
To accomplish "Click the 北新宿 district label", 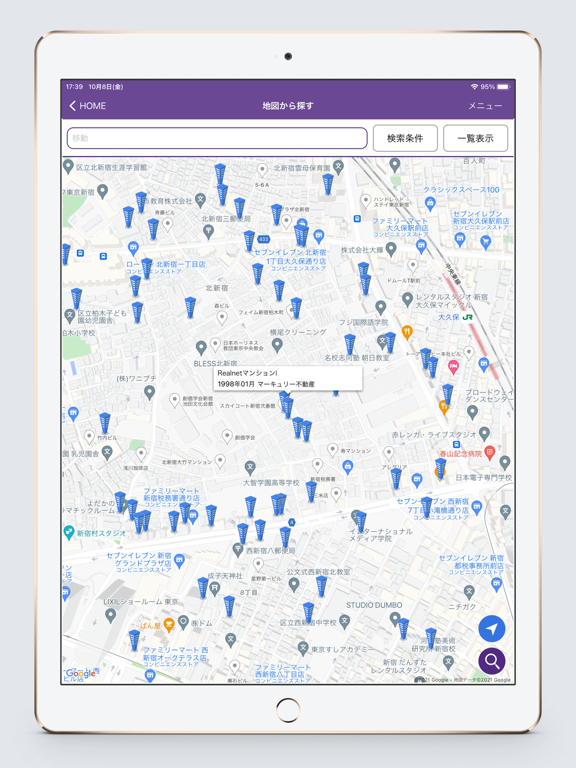I will [216, 288].
